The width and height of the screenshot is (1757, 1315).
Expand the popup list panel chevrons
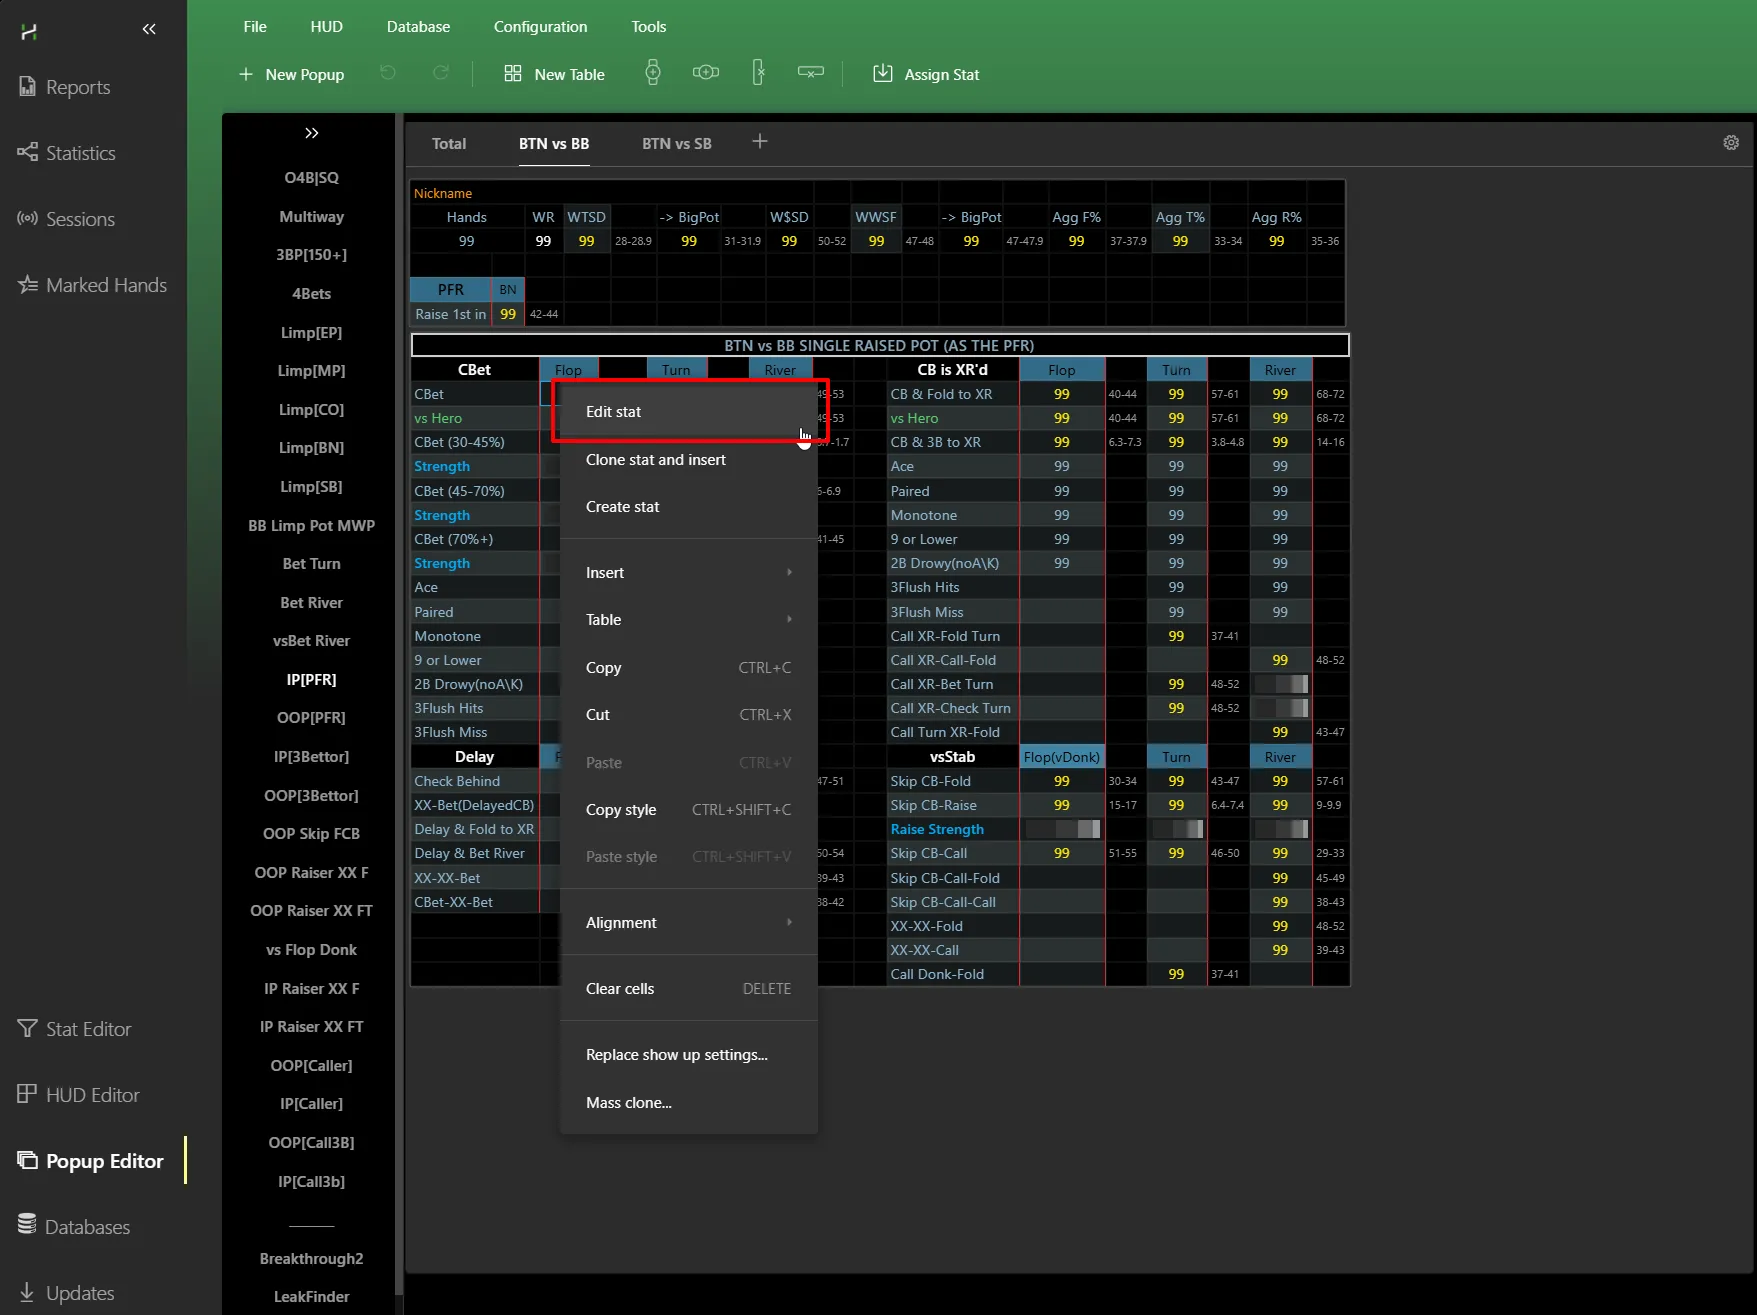pos(312,133)
